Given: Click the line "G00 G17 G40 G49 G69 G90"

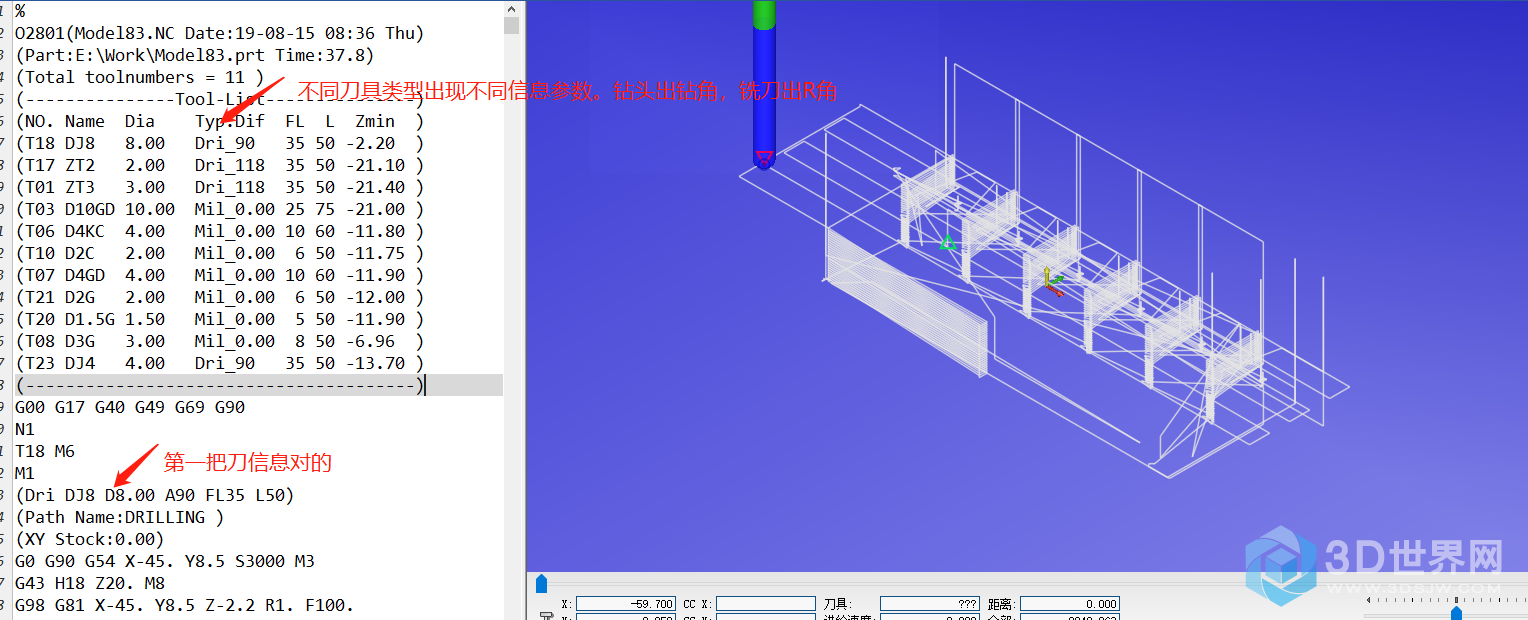Looking at the screenshot, I should coord(130,407).
